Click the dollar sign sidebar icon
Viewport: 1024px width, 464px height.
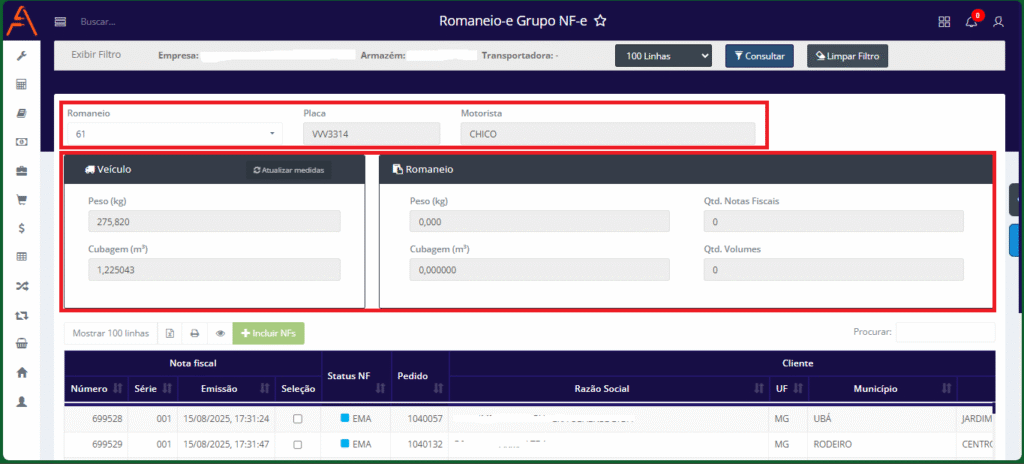pyautogui.click(x=21, y=228)
